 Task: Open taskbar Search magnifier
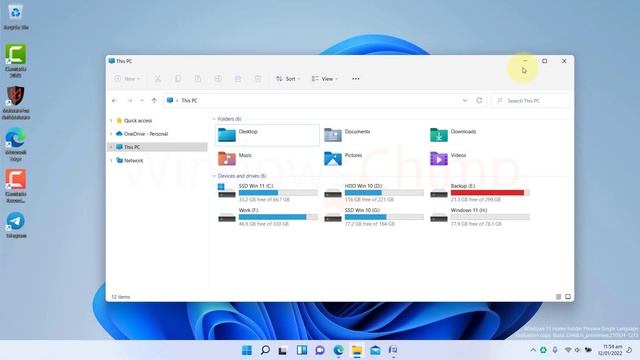[x=265, y=350]
